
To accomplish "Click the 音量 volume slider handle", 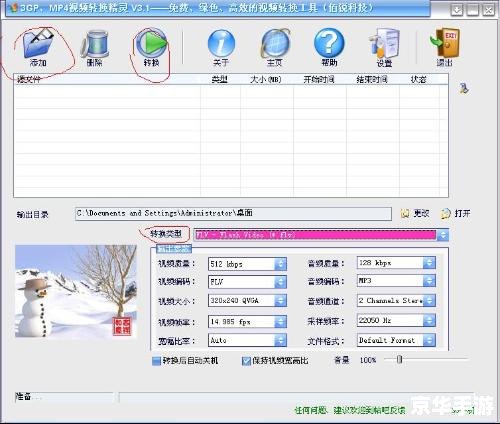I will click(399, 359).
